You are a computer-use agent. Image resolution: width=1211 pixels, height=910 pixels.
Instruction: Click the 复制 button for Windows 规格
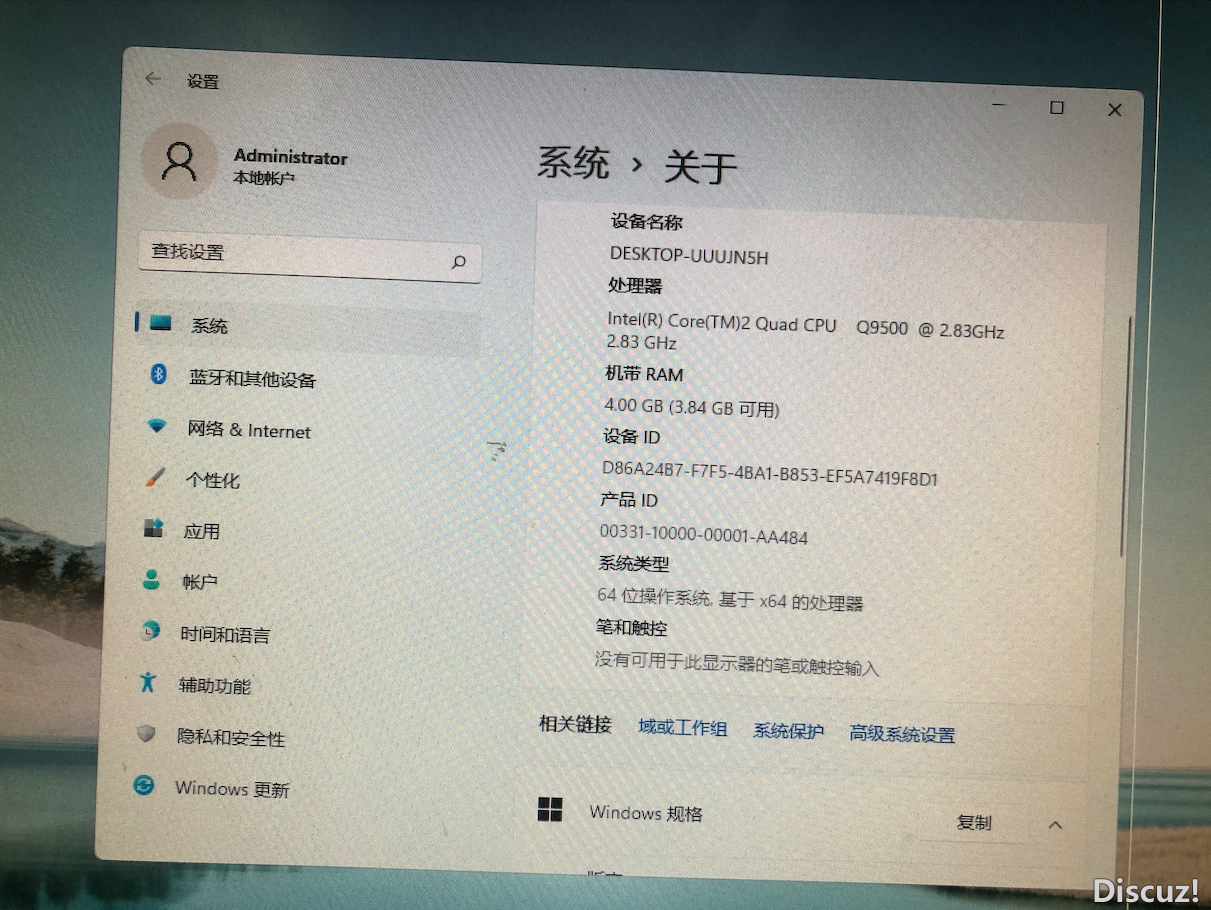click(974, 822)
